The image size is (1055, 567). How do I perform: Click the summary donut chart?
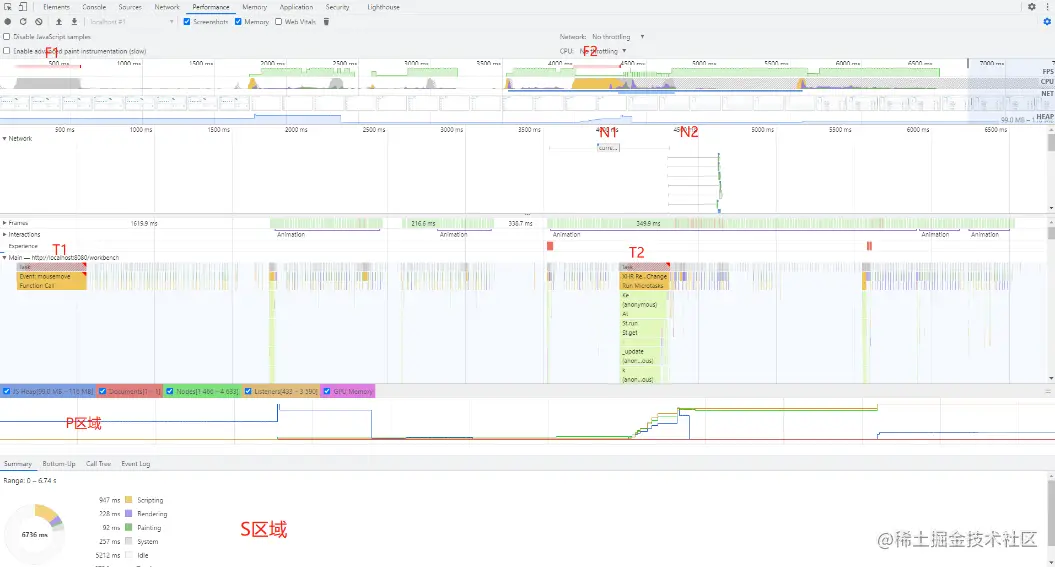point(34,534)
